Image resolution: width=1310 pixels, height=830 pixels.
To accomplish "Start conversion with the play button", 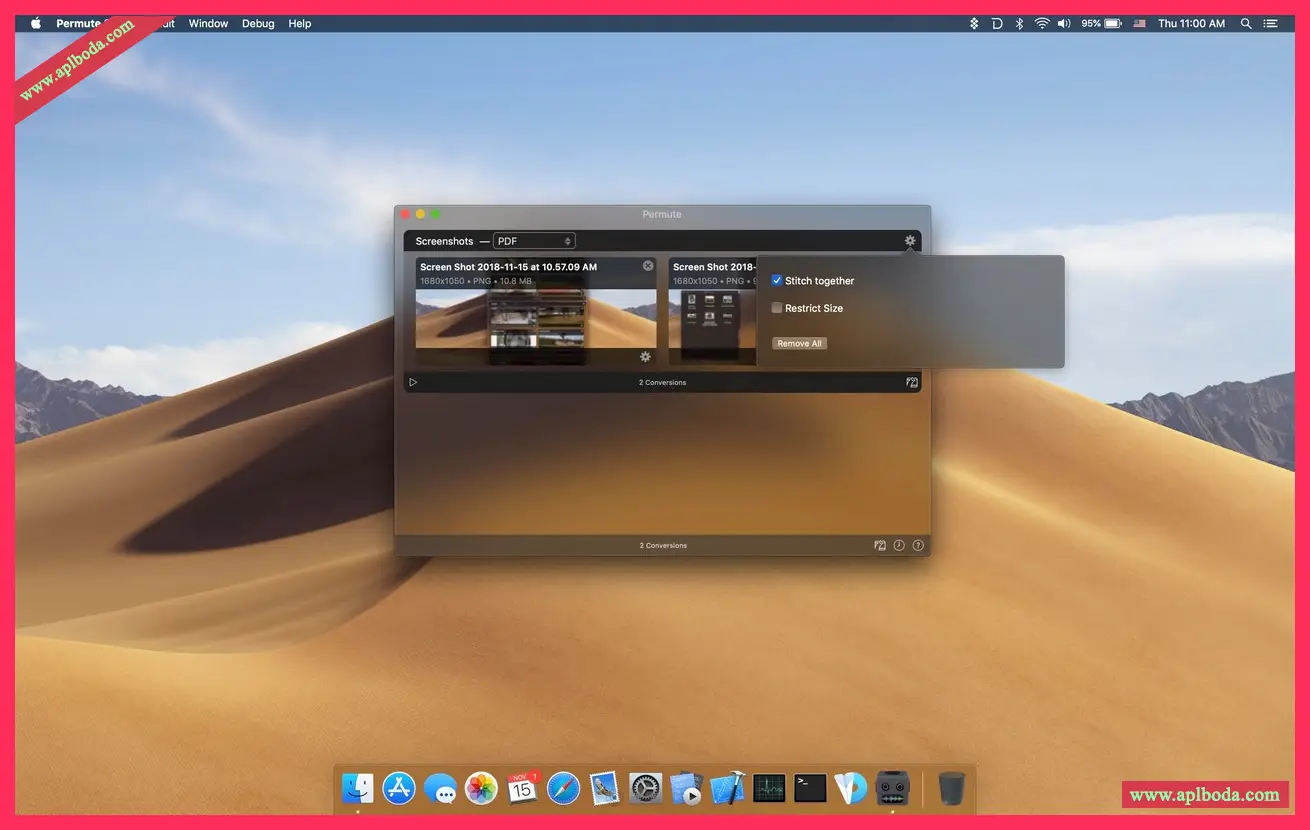I will click(x=413, y=382).
